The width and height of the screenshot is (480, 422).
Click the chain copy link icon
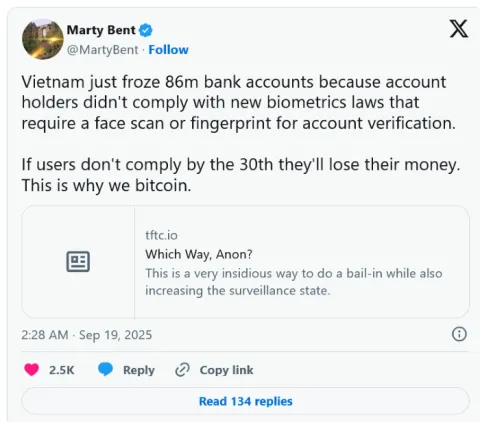pos(182,370)
